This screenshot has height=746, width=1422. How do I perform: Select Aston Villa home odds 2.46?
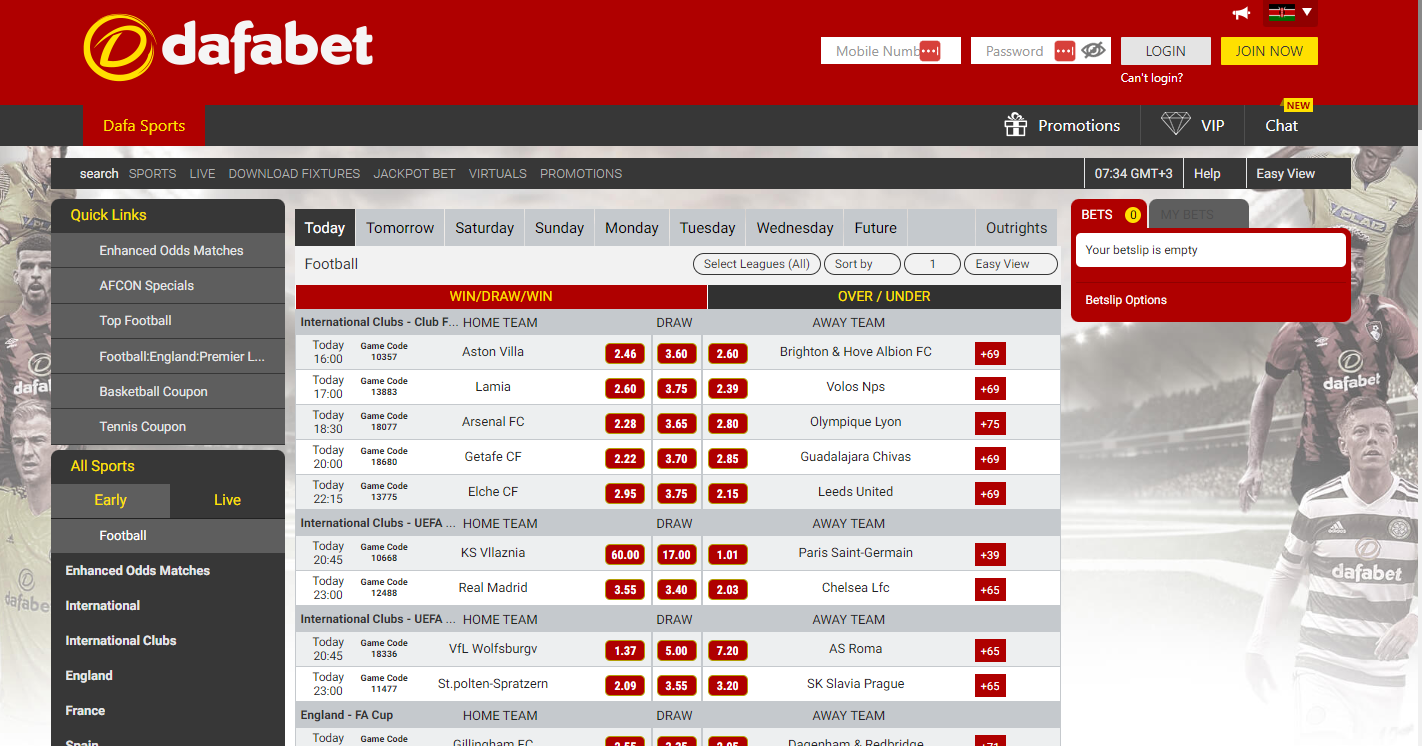tap(625, 354)
